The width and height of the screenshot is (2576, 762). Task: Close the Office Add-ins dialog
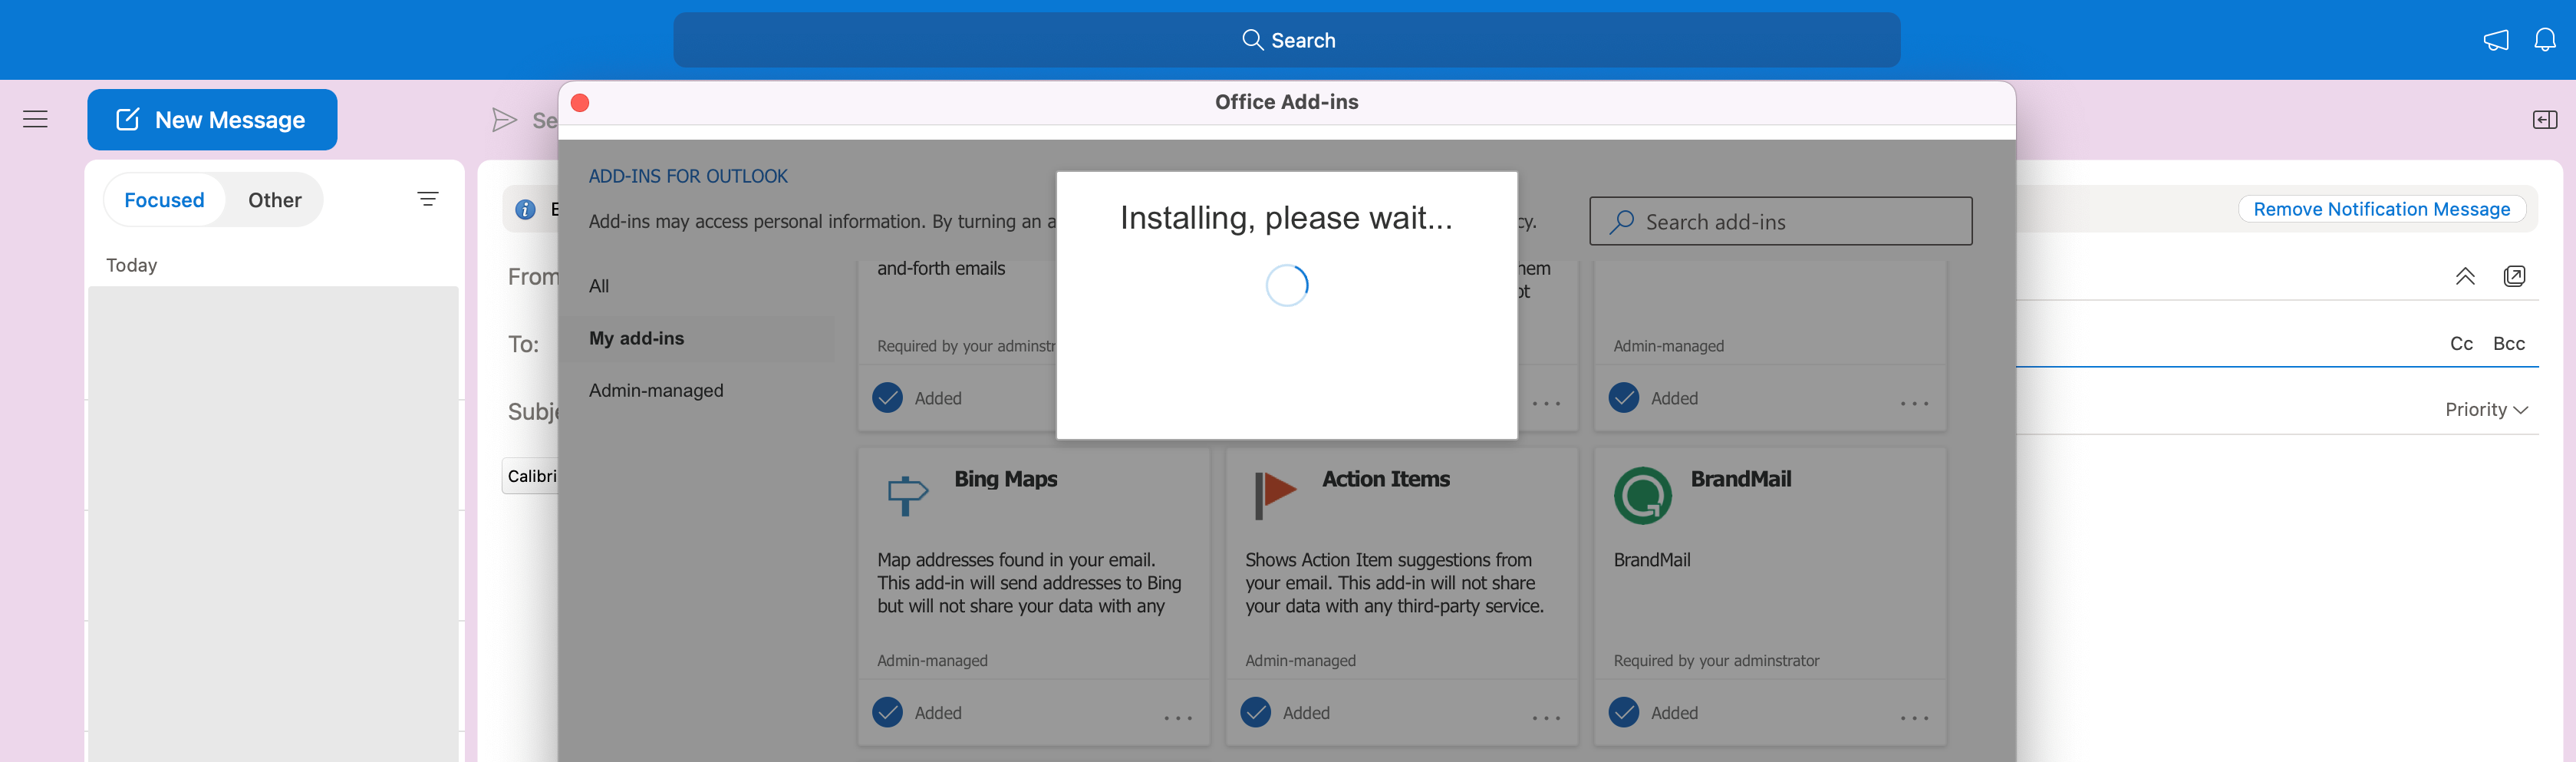click(580, 103)
